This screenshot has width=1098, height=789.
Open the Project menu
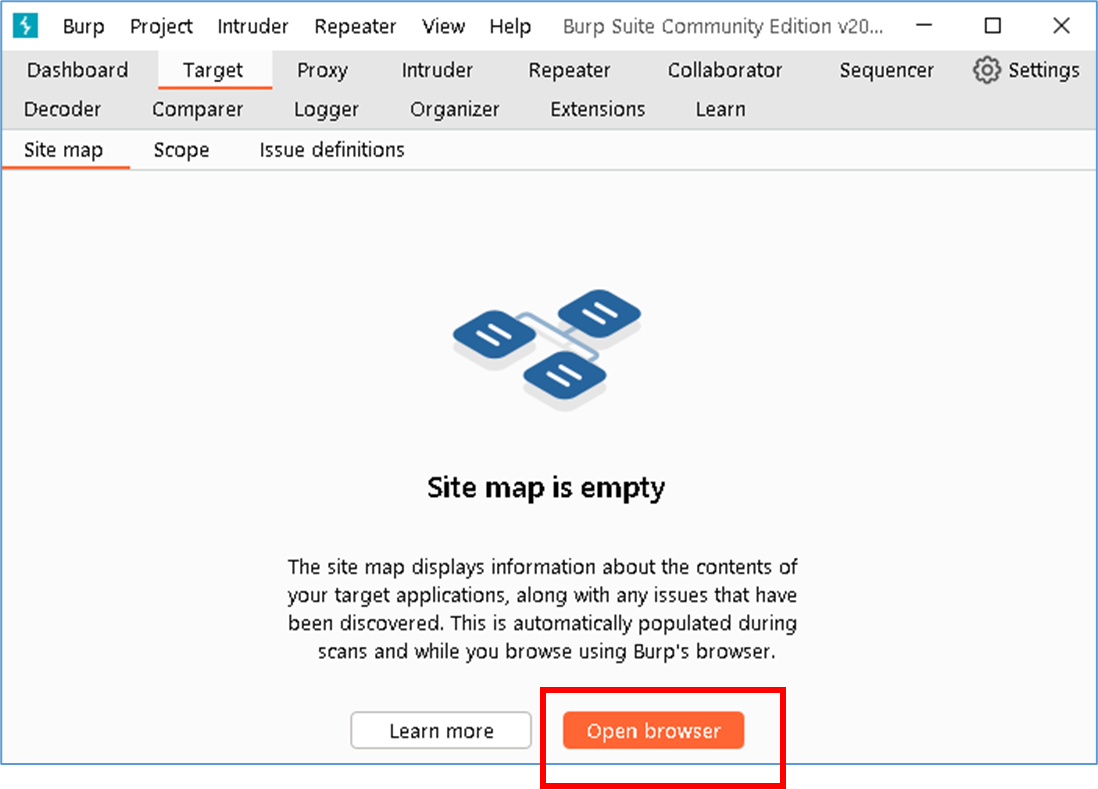click(161, 27)
